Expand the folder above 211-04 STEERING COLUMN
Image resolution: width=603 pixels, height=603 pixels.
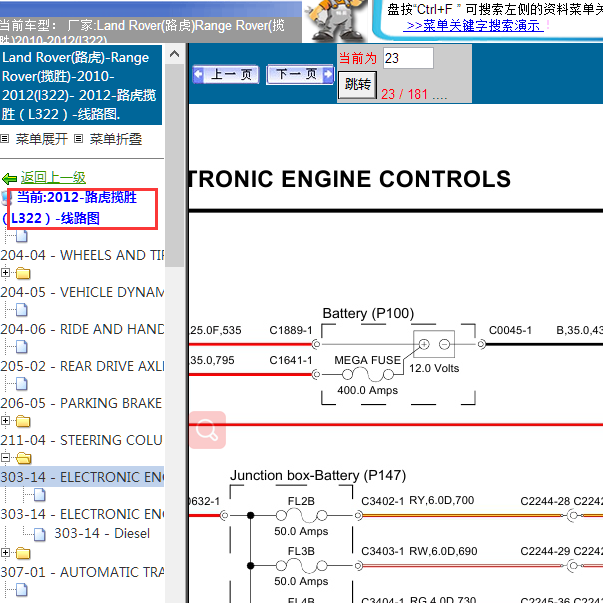(x=5, y=420)
